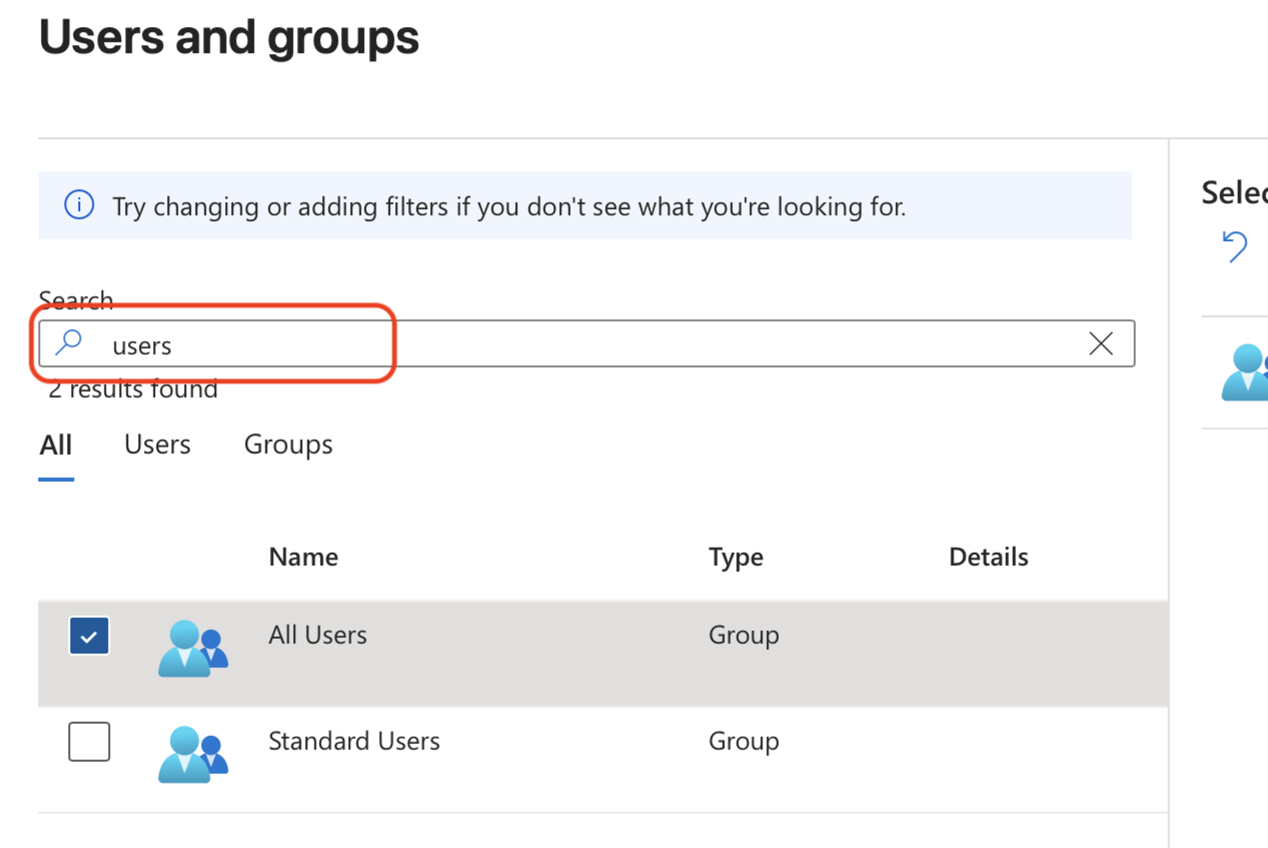Image resolution: width=1268 pixels, height=848 pixels.
Task: Click the 2 results found text
Action: tap(131, 389)
